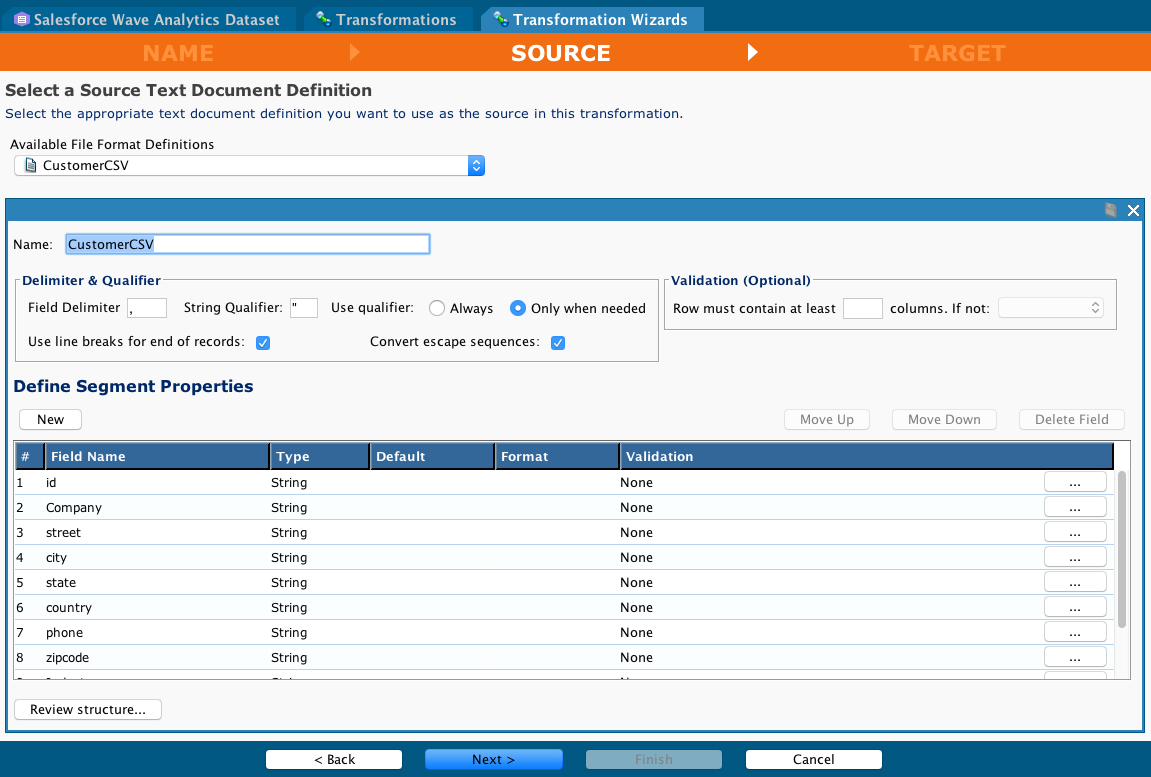The image size is (1151, 777).
Task: Open the If not validation dropdown
Action: point(1050,308)
